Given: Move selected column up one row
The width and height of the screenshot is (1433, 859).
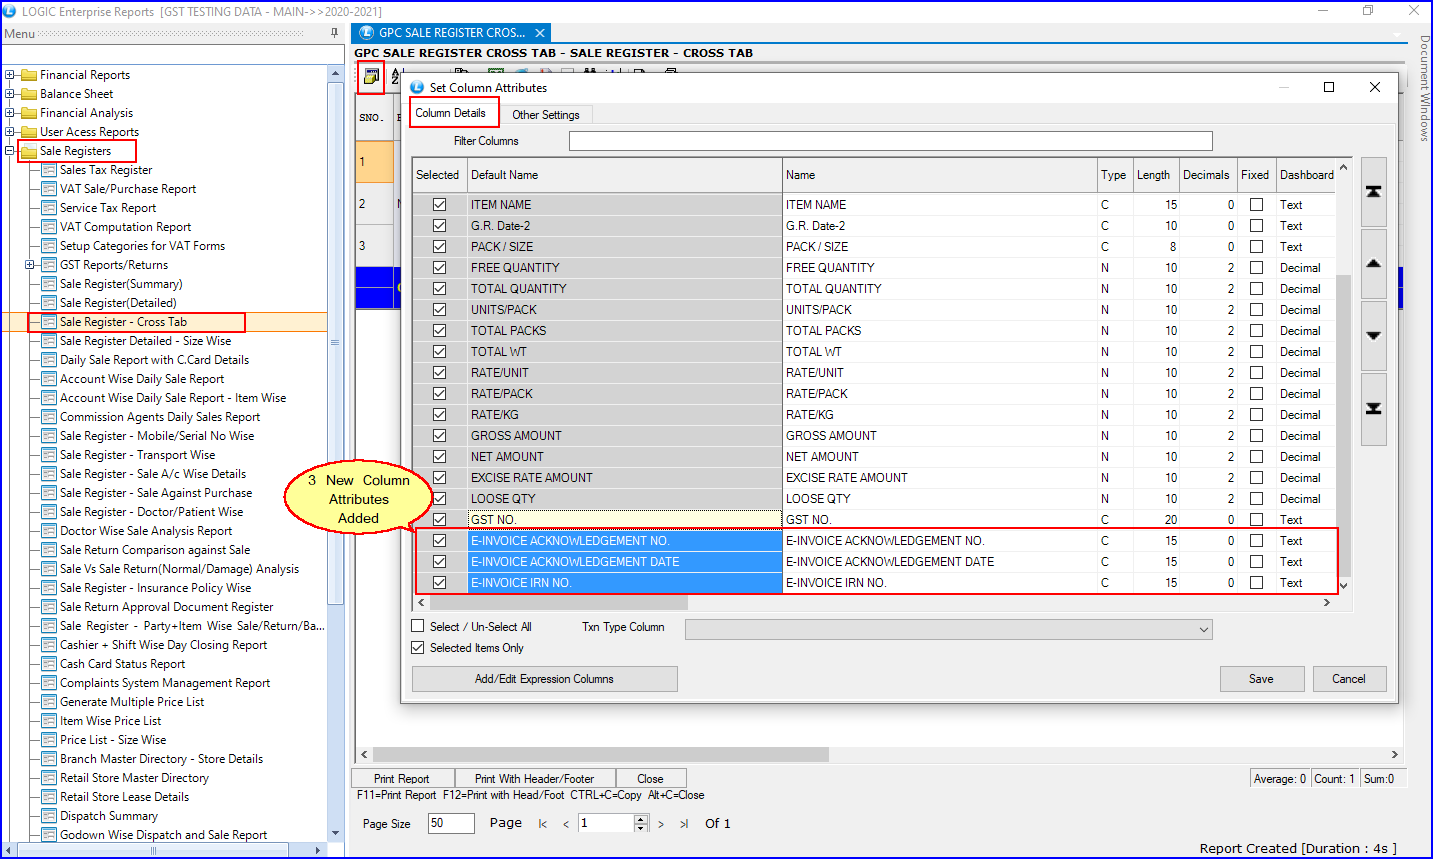Looking at the screenshot, I should (1373, 264).
